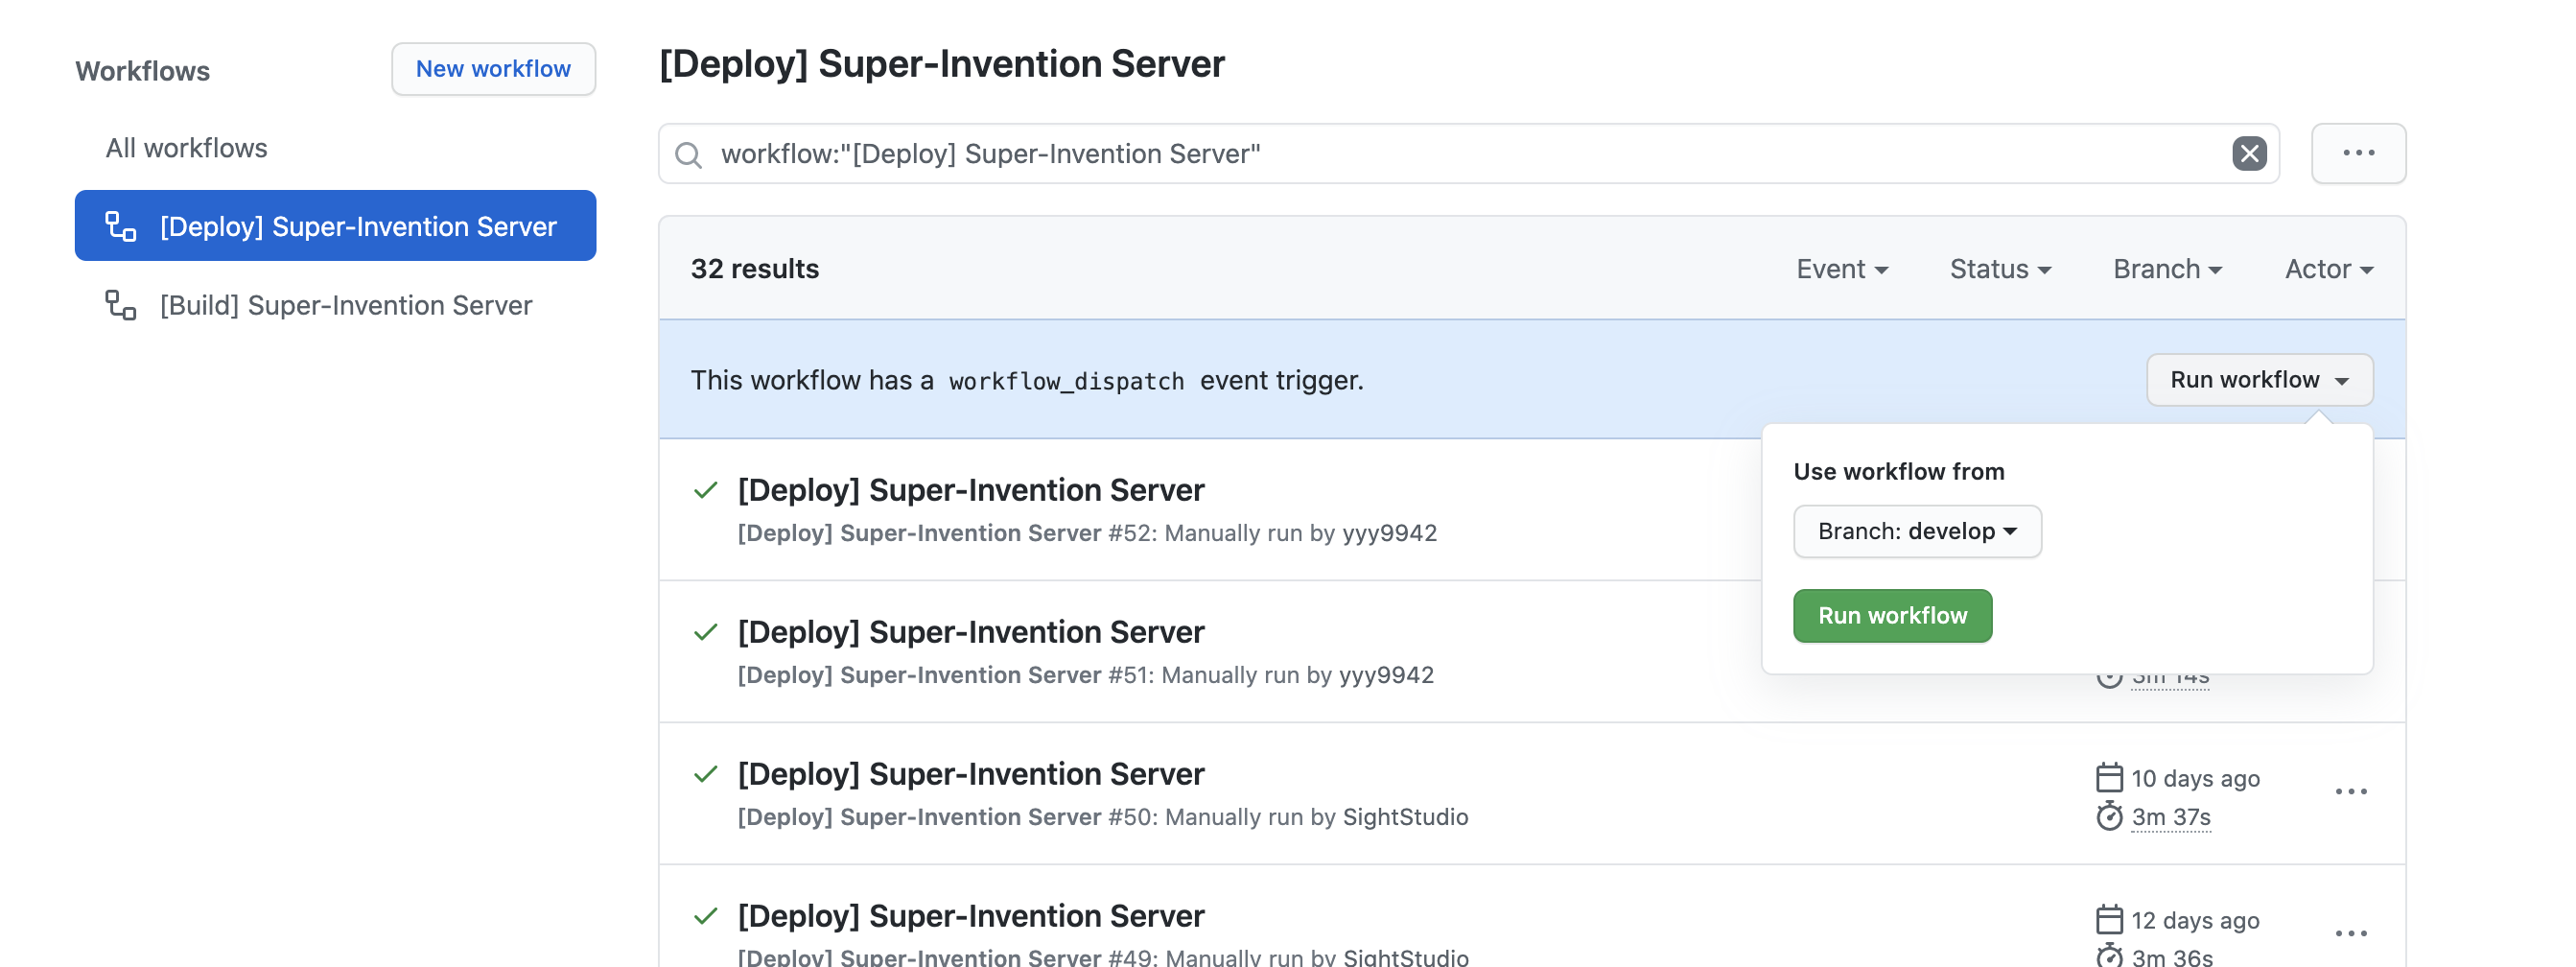
Task: Open the three-dot menu beside search box
Action: point(2358,153)
